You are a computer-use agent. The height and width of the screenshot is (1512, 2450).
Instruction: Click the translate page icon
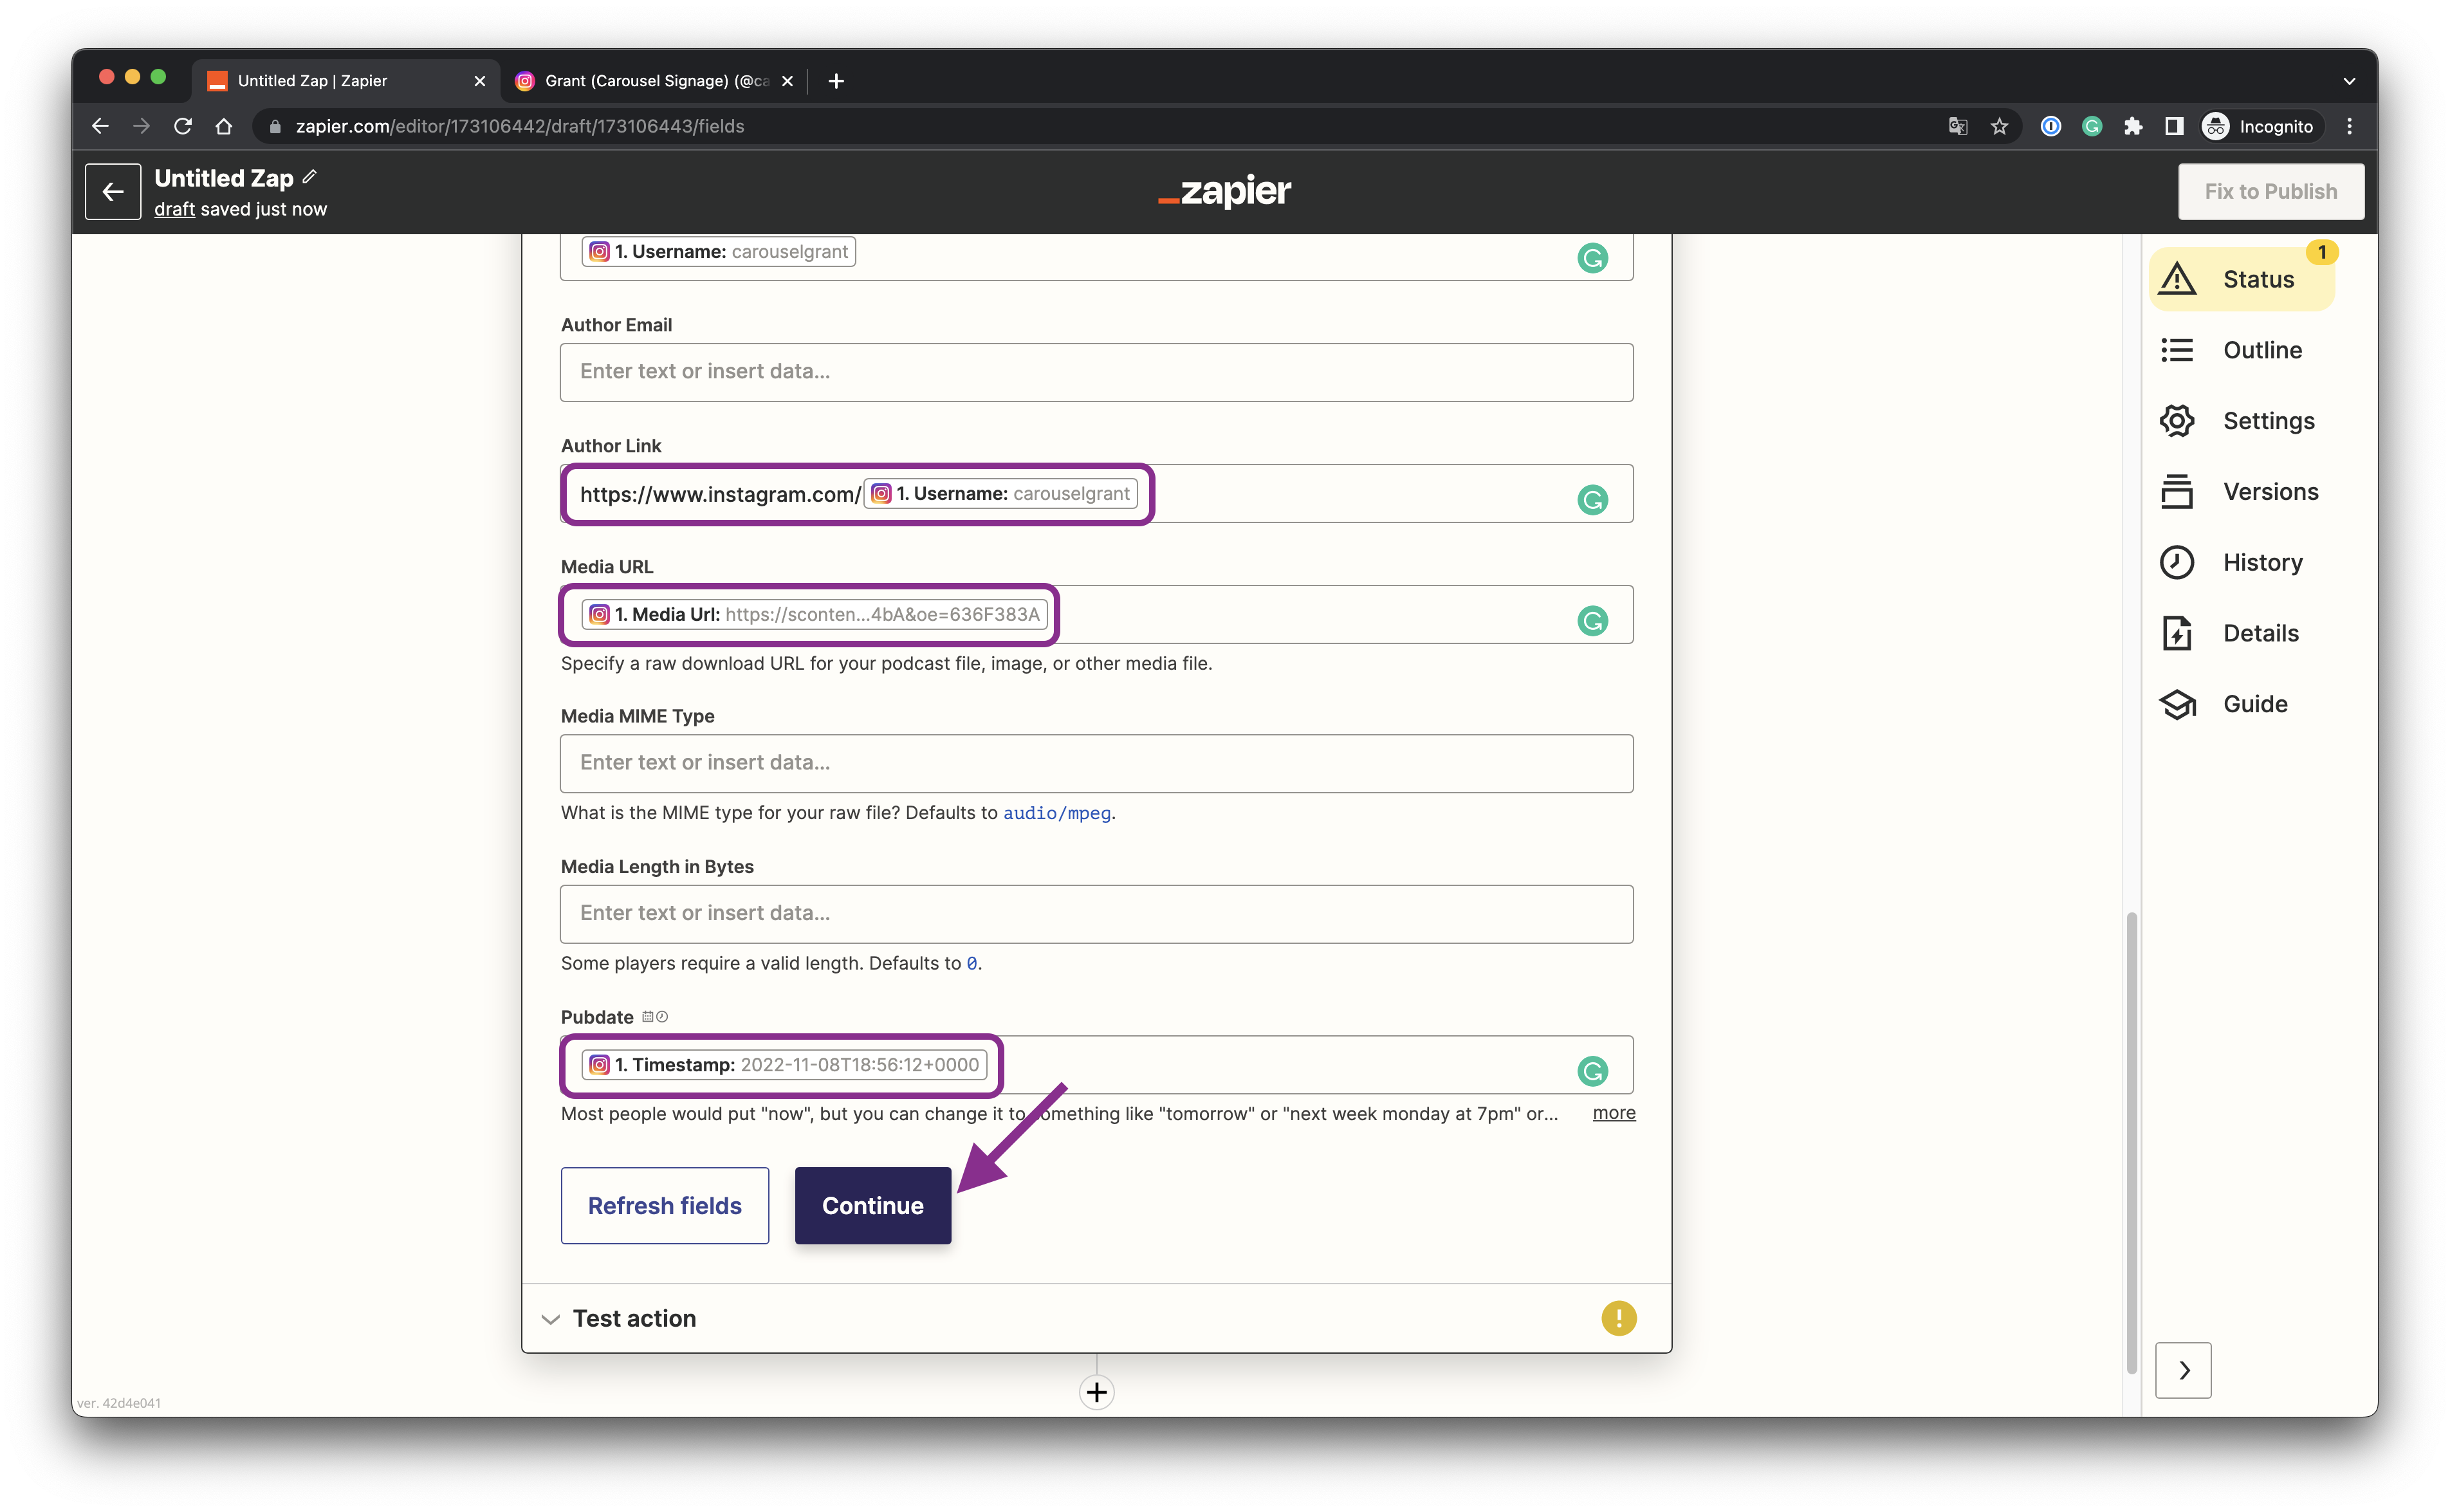[x=1957, y=126]
